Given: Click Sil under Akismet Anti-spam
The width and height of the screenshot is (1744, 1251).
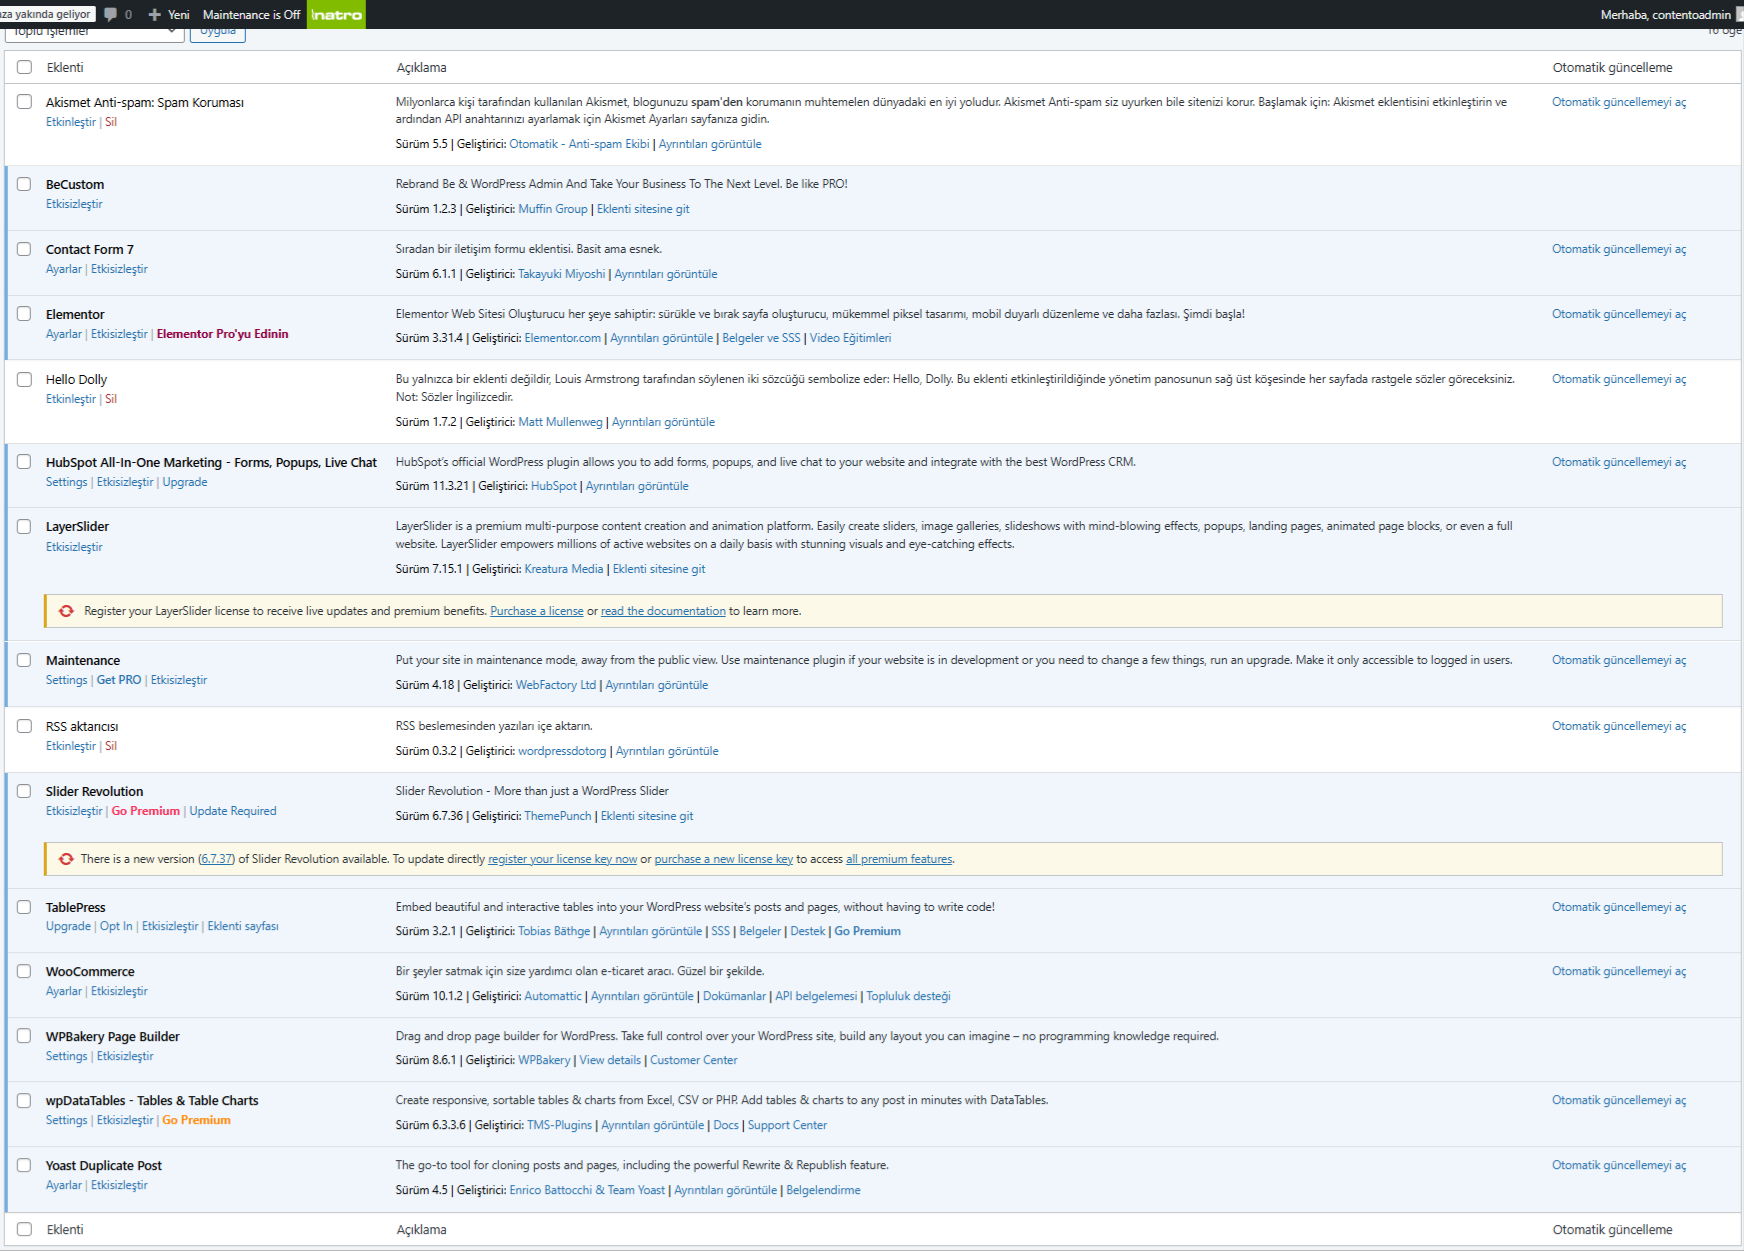Looking at the screenshot, I should pos(111,122).
